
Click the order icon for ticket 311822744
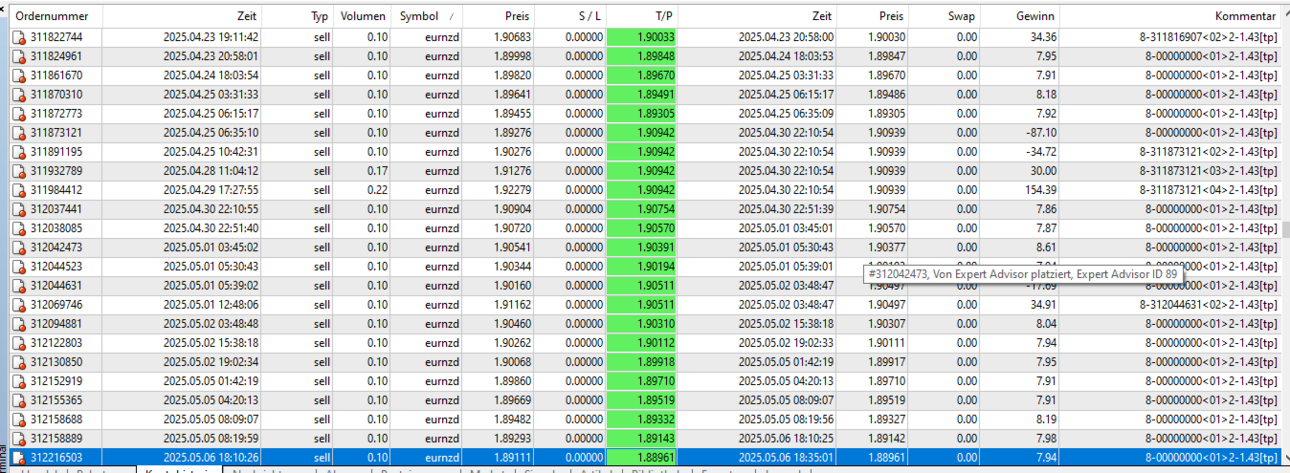point(18,37)
